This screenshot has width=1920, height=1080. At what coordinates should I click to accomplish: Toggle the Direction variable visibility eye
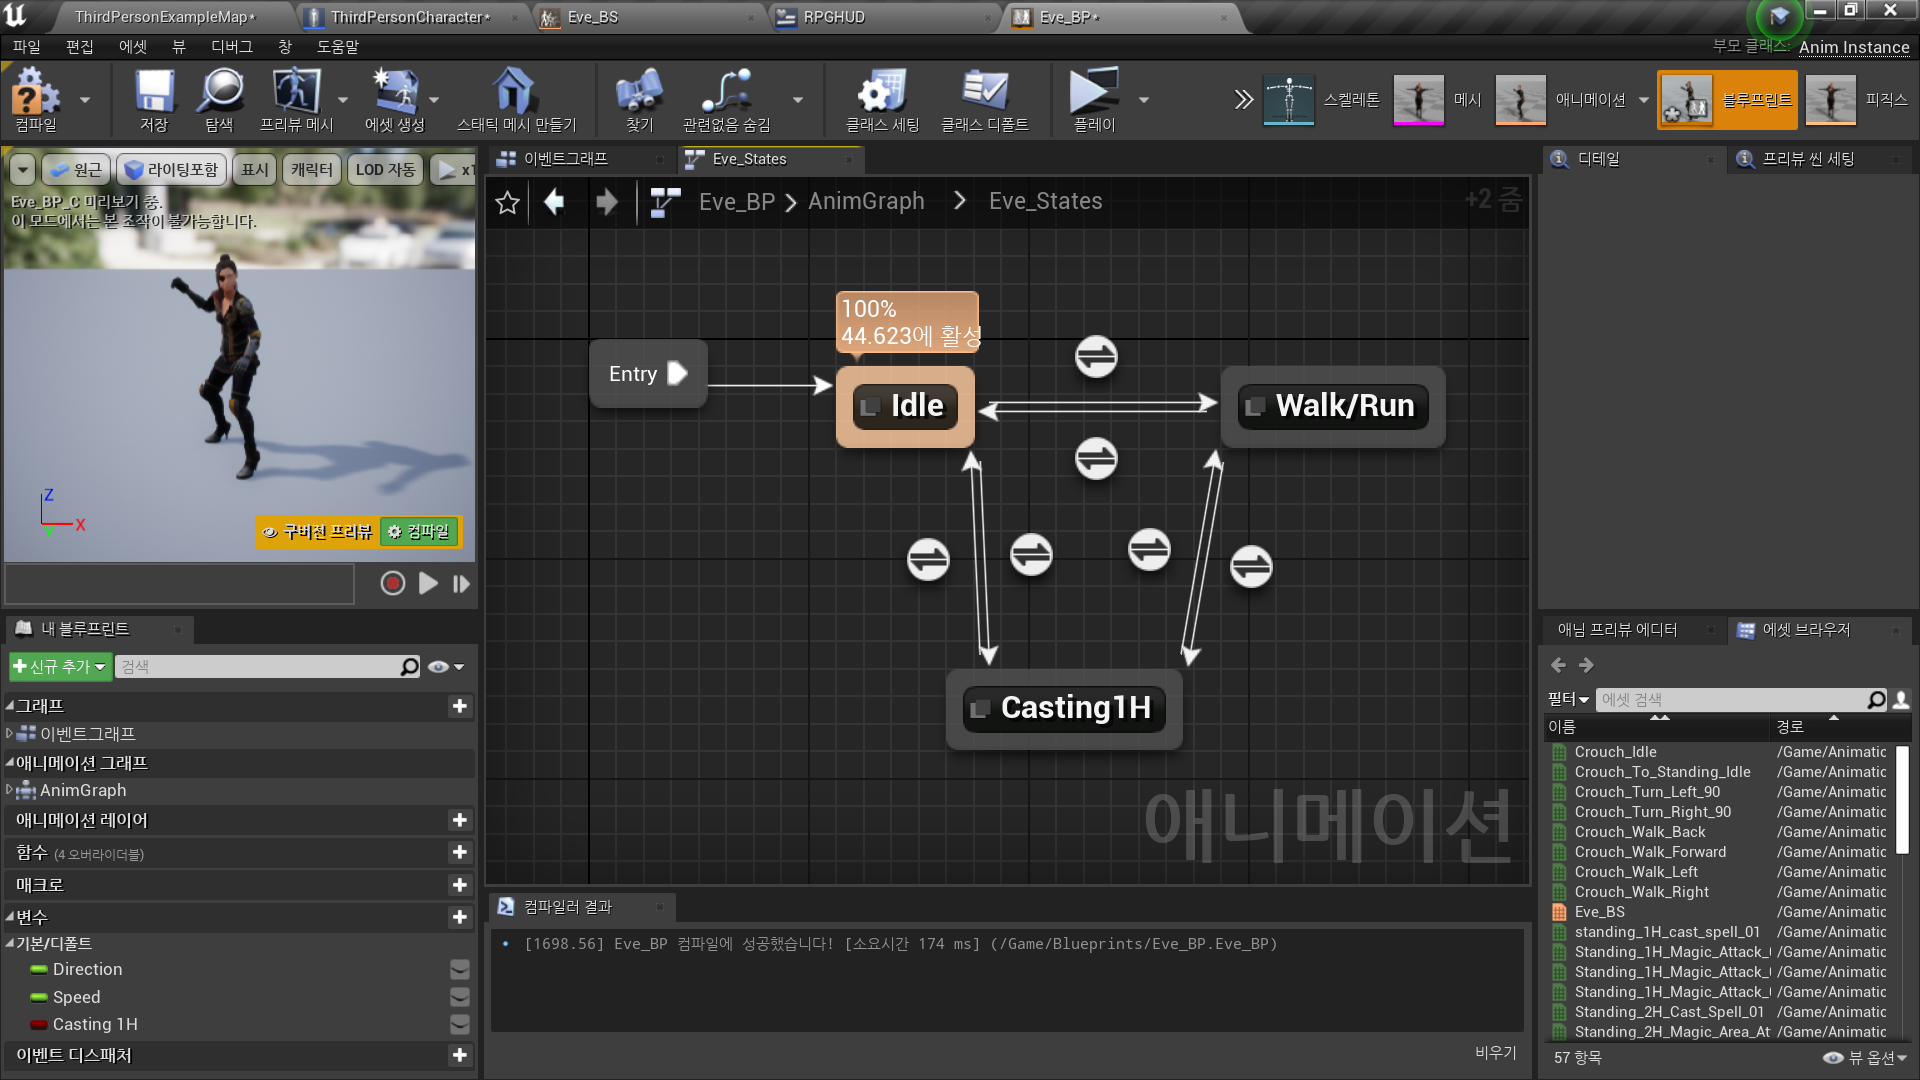459,969
